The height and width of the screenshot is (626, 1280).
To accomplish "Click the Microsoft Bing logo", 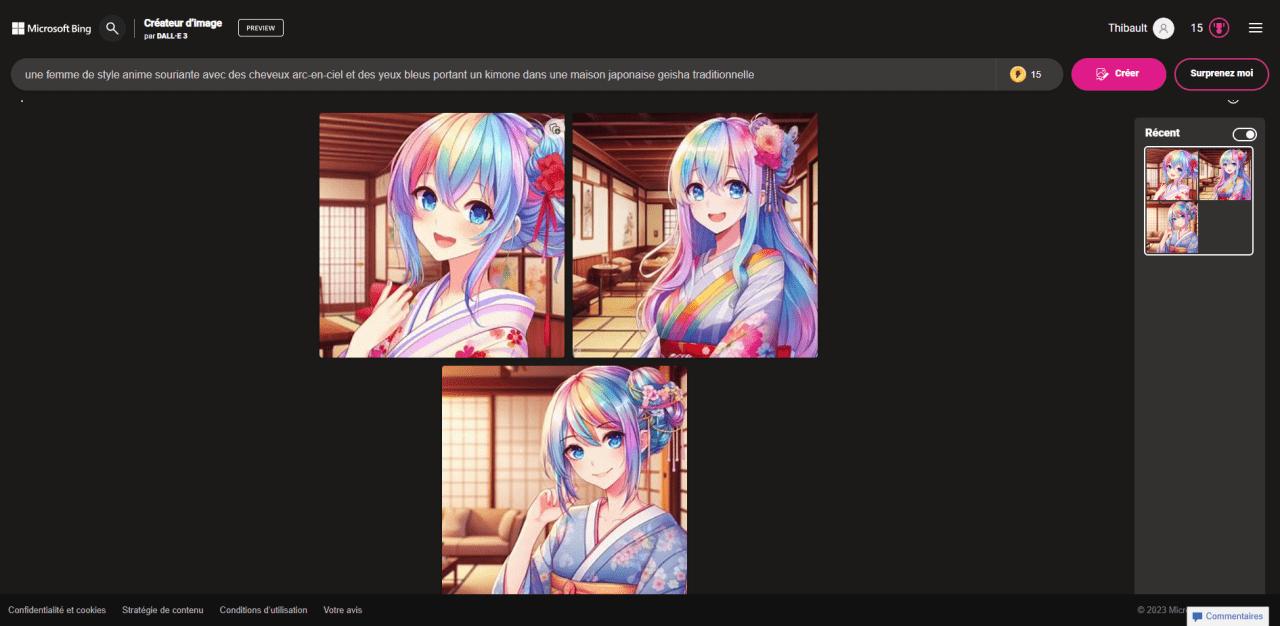I will 51,27.
